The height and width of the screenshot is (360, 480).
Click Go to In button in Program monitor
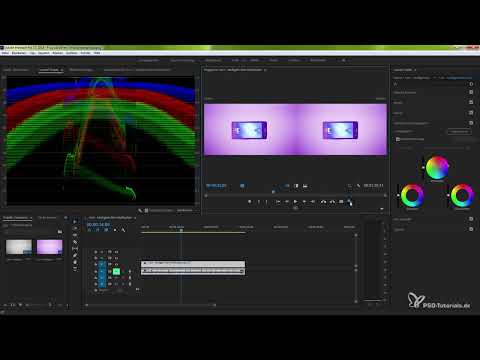point(277,202)
